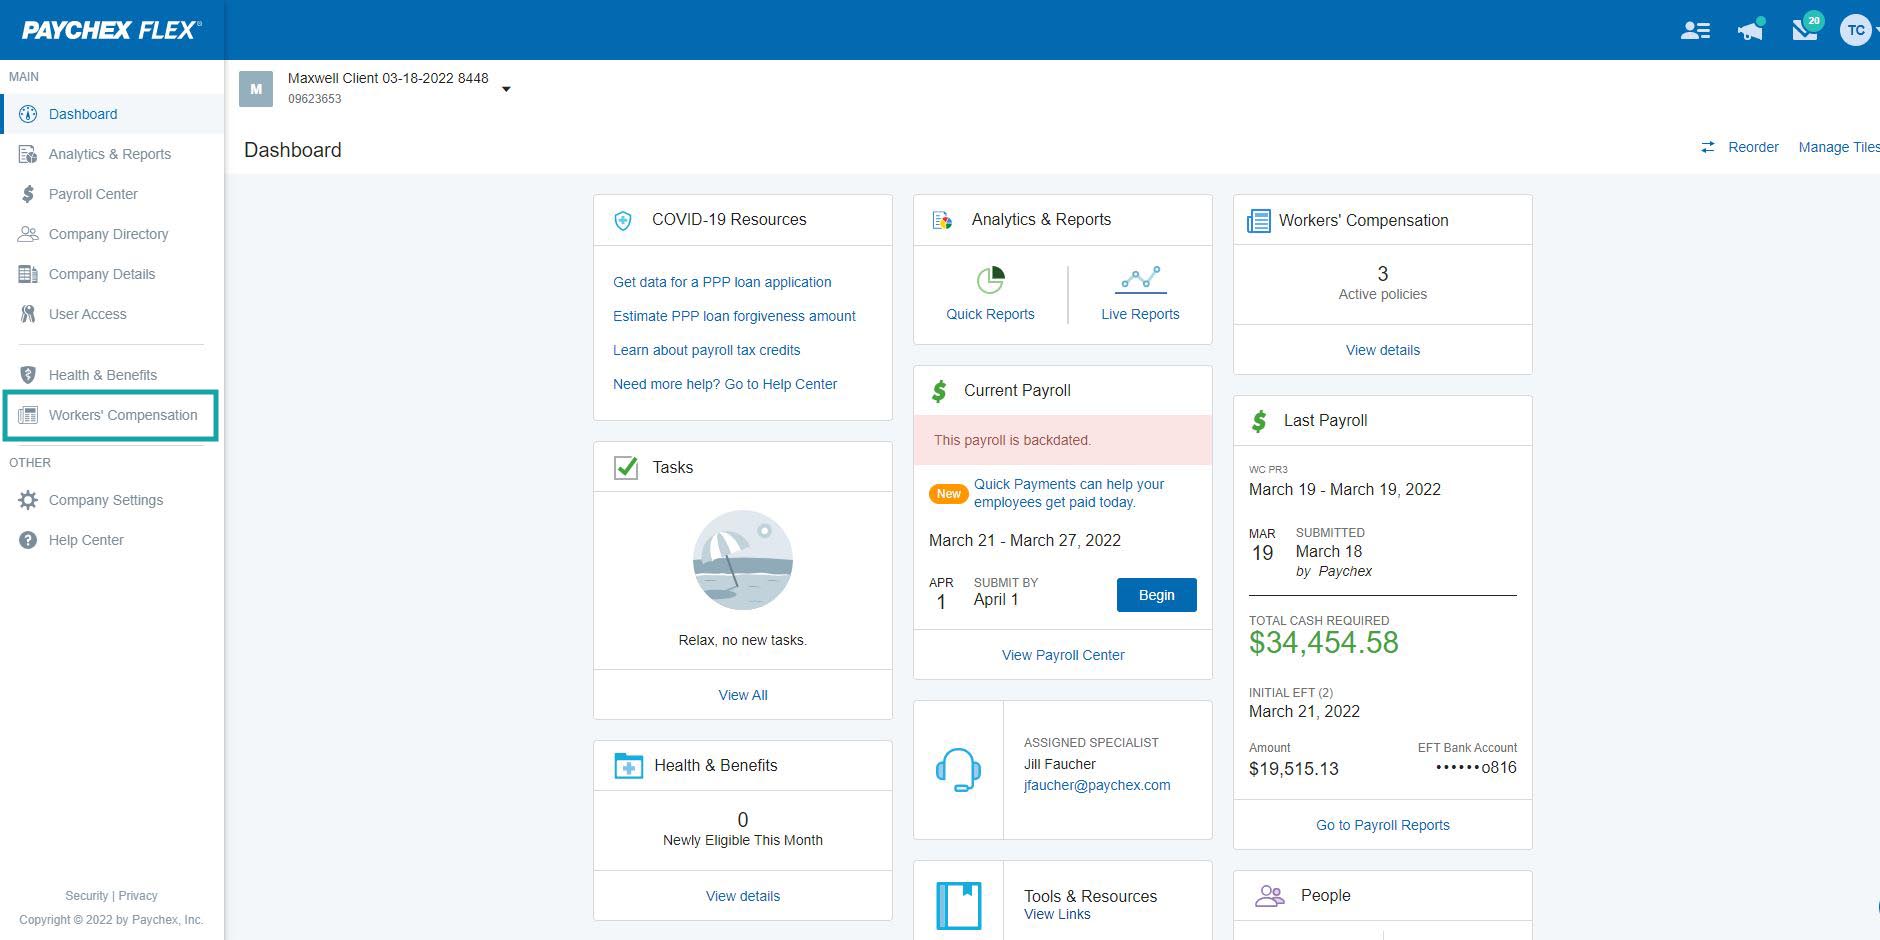The height and width of the screenshot is (940, 1880).
Task: Click the User Access keys icon
Action: pos(28,314)
